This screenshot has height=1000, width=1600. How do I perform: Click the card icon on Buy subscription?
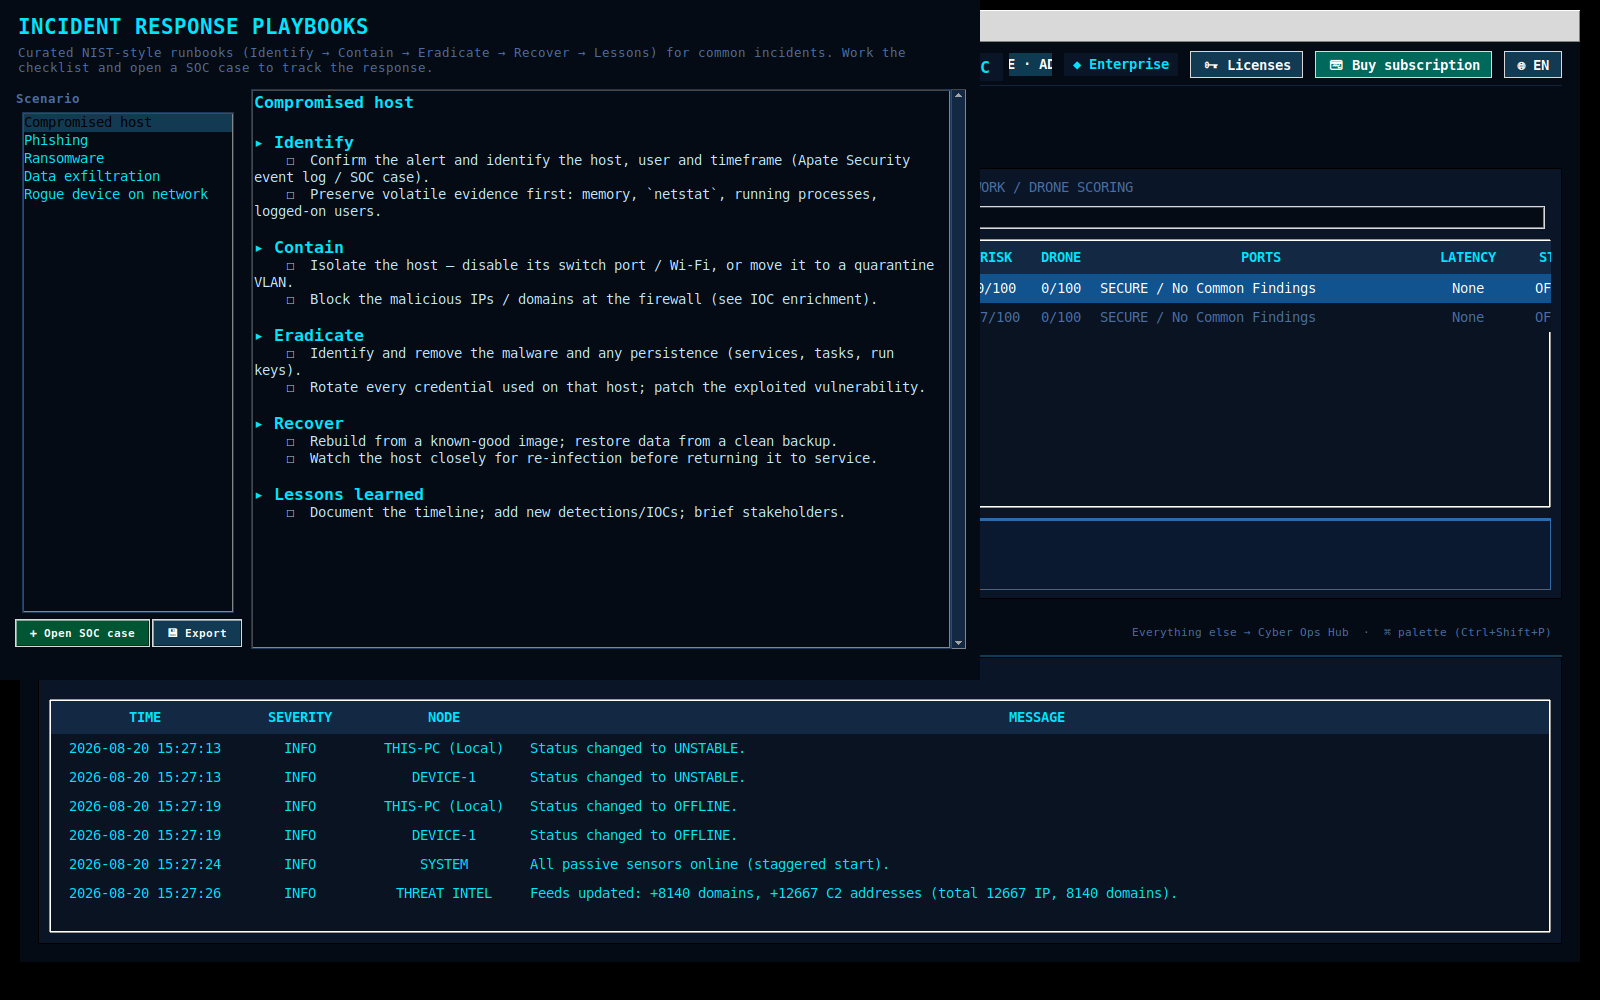coord(1336,65)
